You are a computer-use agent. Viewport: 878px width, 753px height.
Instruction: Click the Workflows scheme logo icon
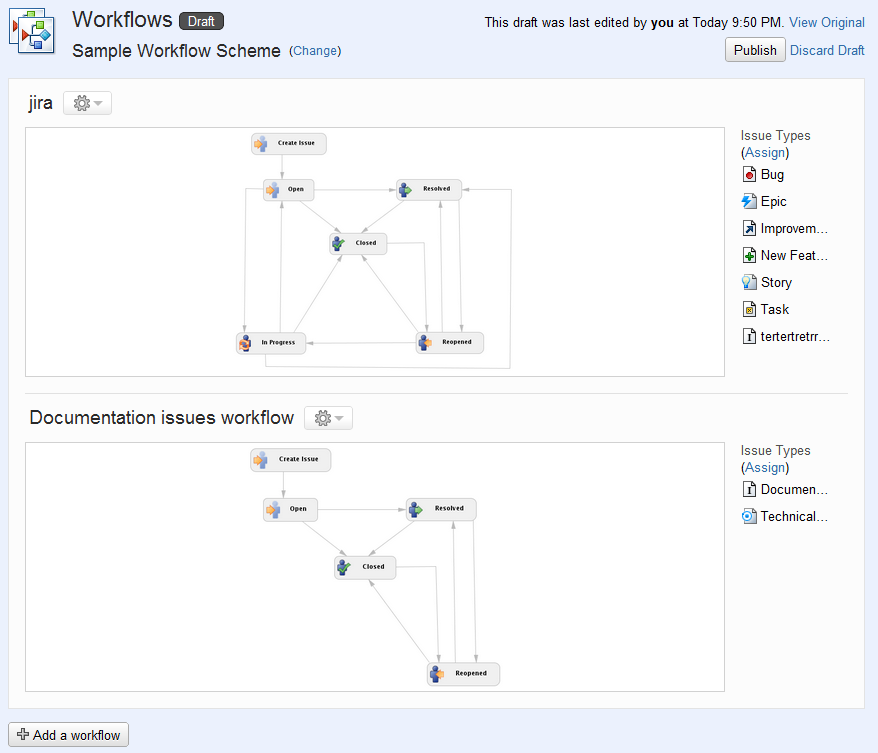[32, 31]
